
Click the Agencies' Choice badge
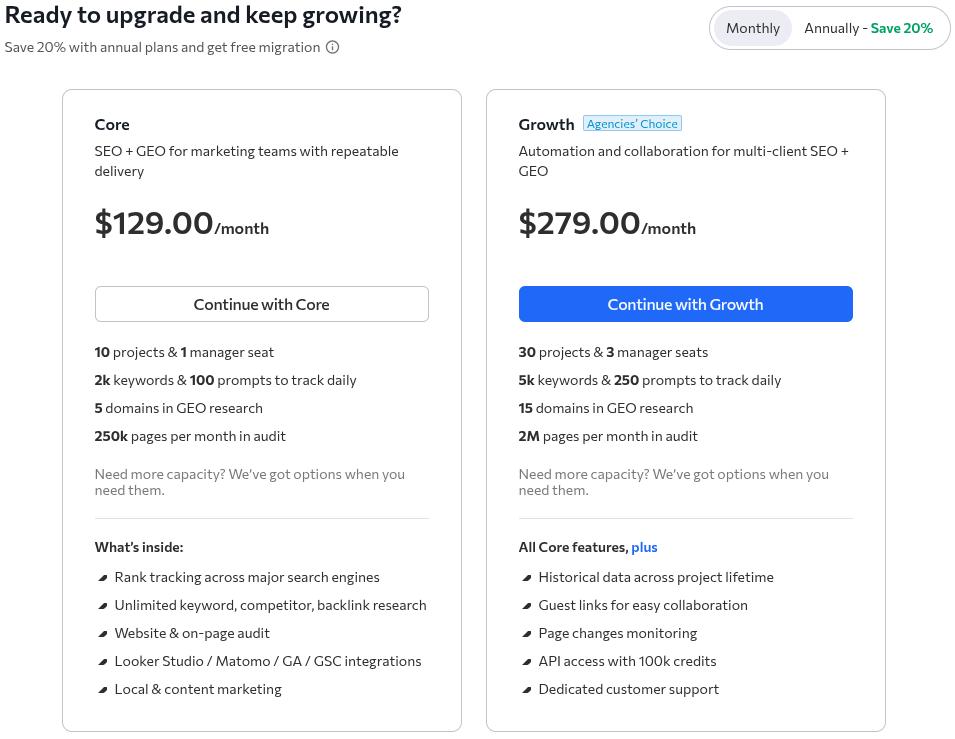(632, 123)
